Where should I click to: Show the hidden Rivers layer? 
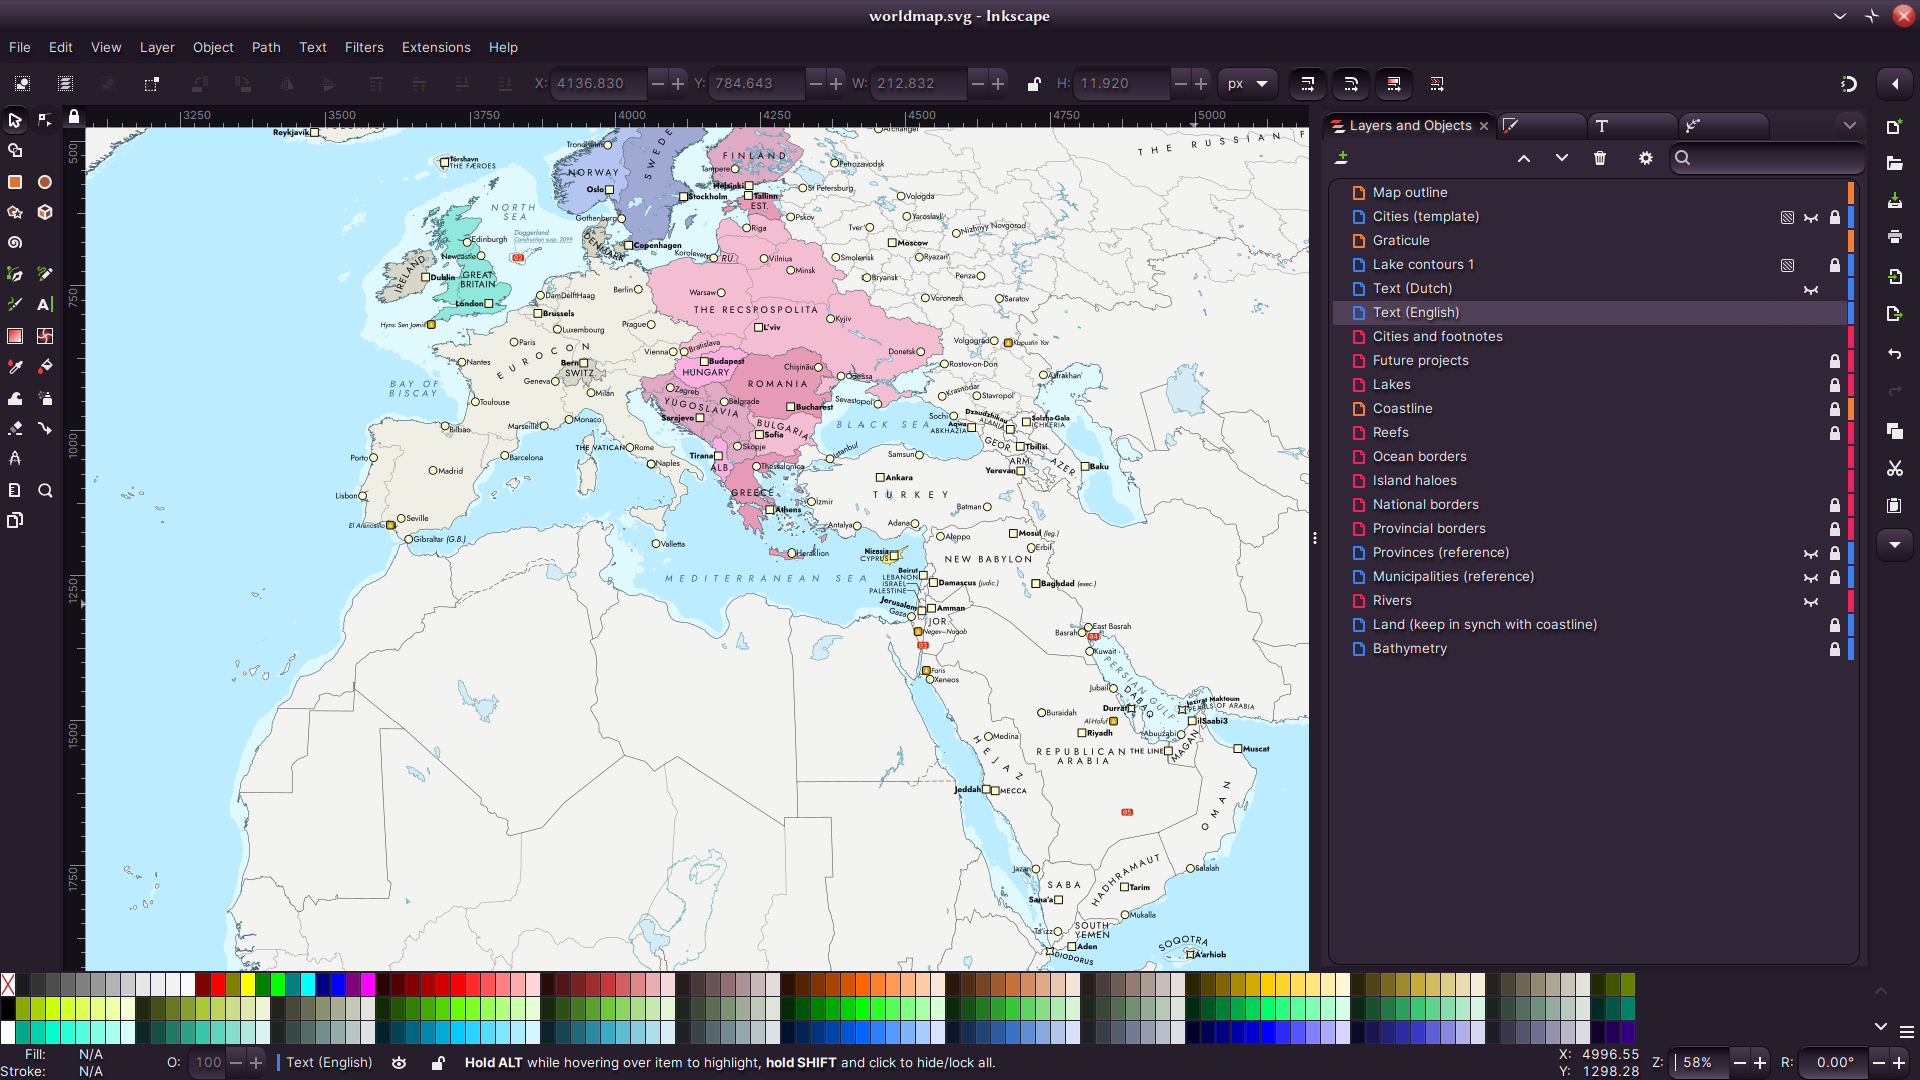(1811, 601)
